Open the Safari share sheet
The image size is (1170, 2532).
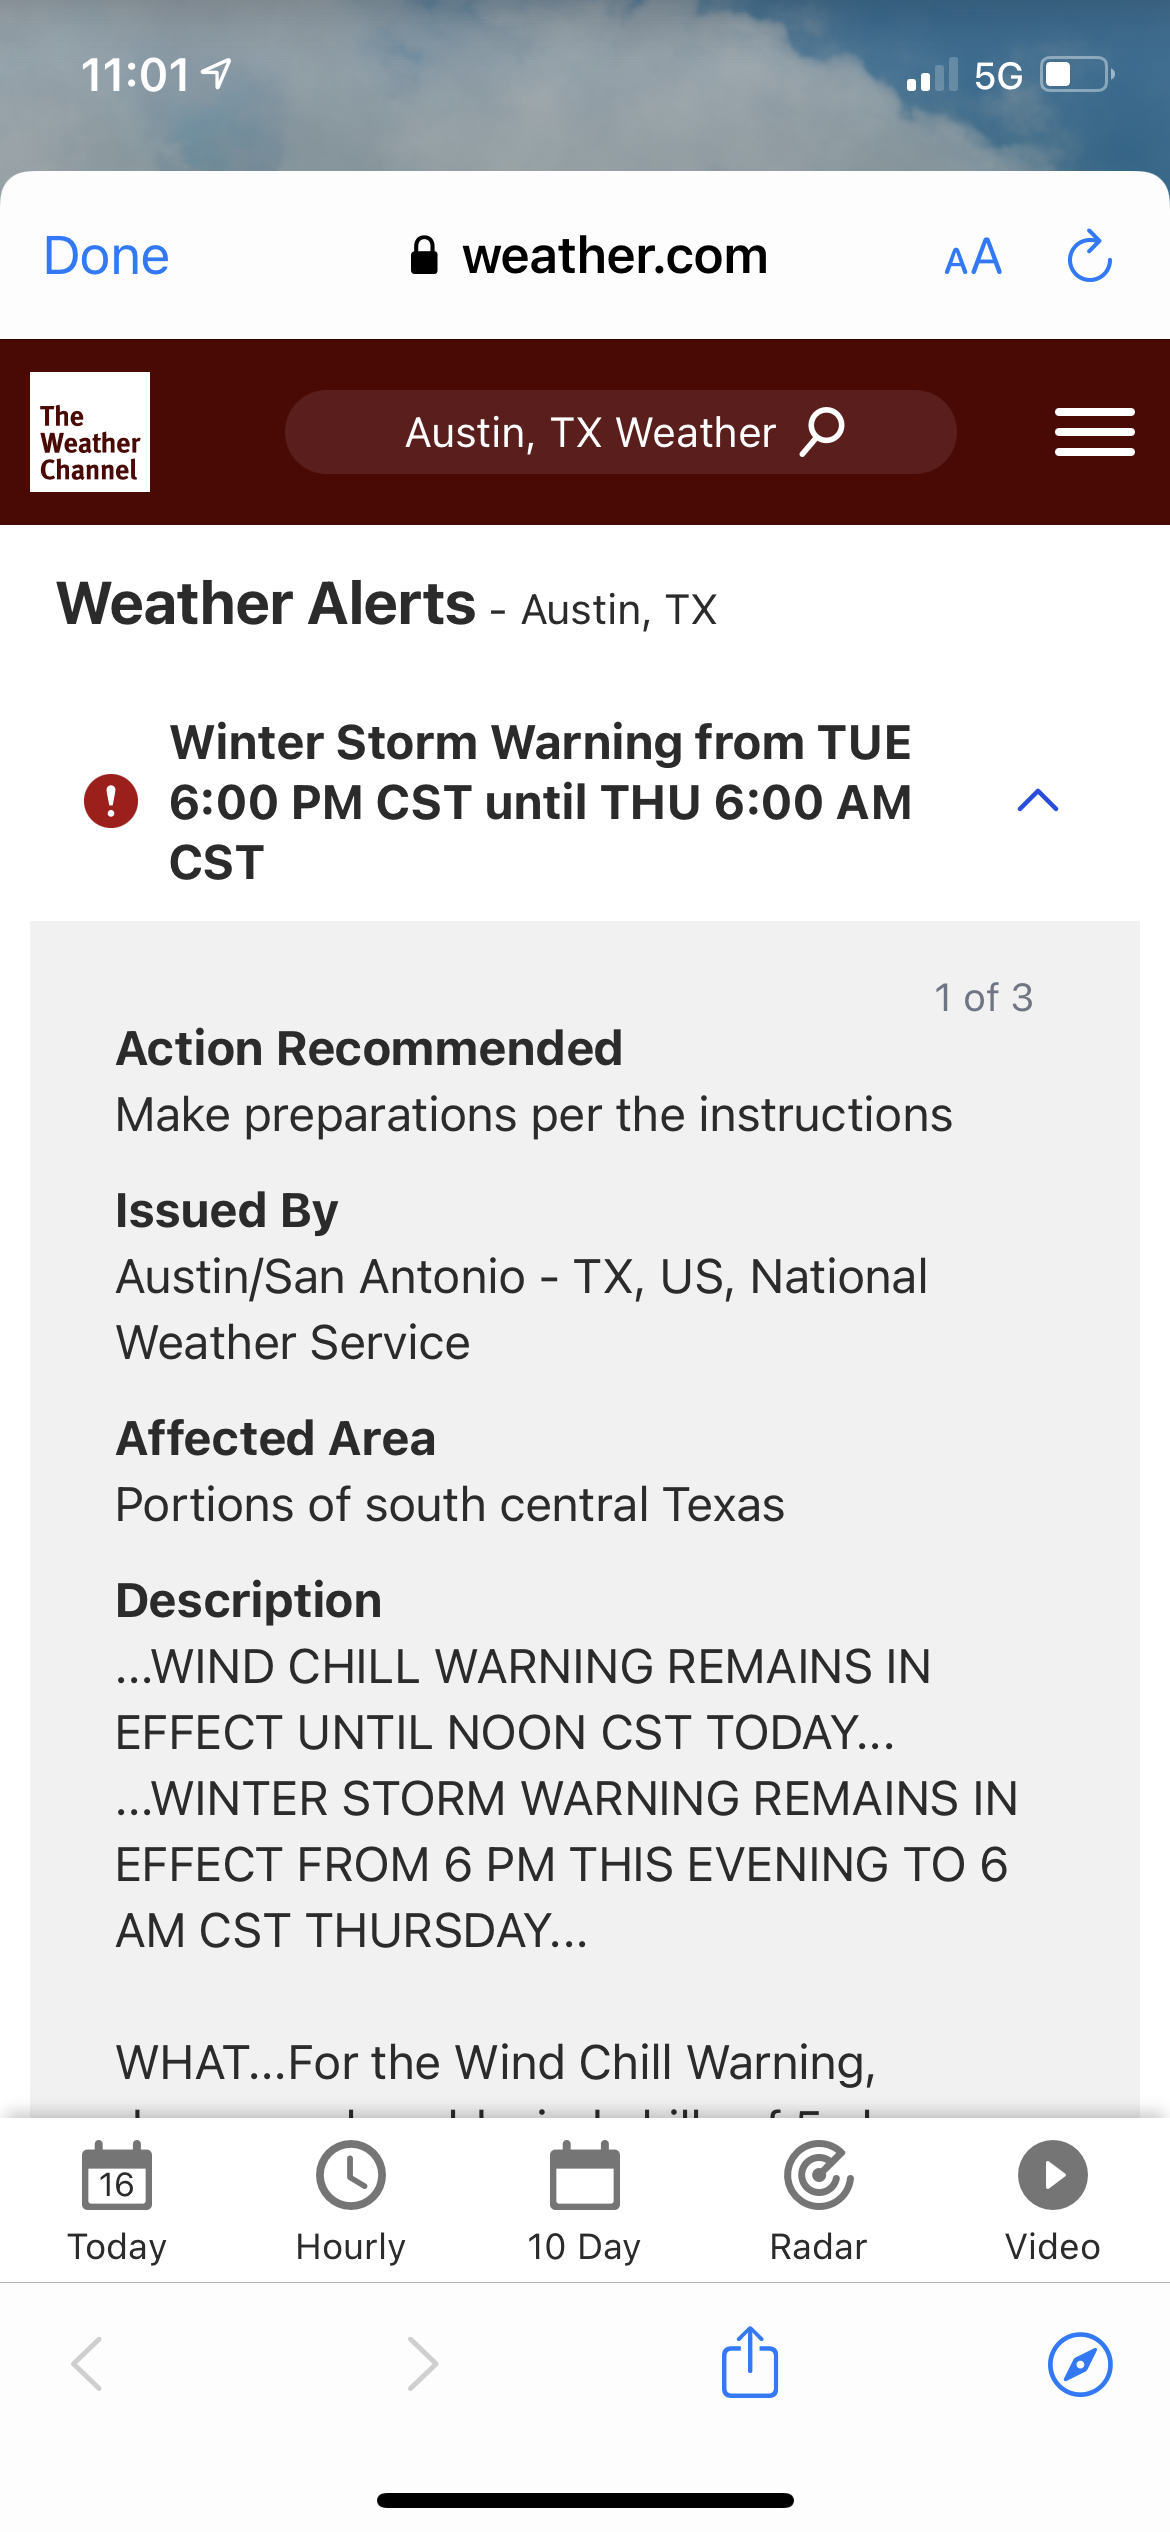point(750,2363)
